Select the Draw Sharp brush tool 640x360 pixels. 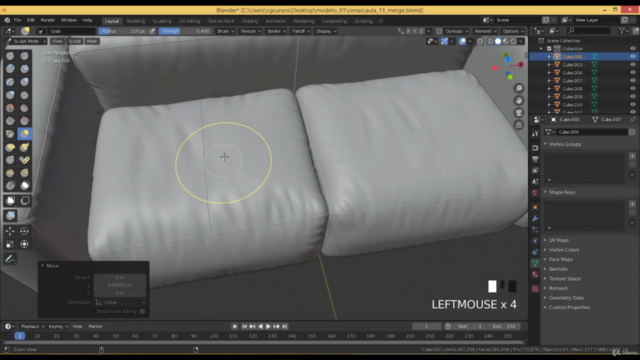pyautogui.click(x=25, y=56)
